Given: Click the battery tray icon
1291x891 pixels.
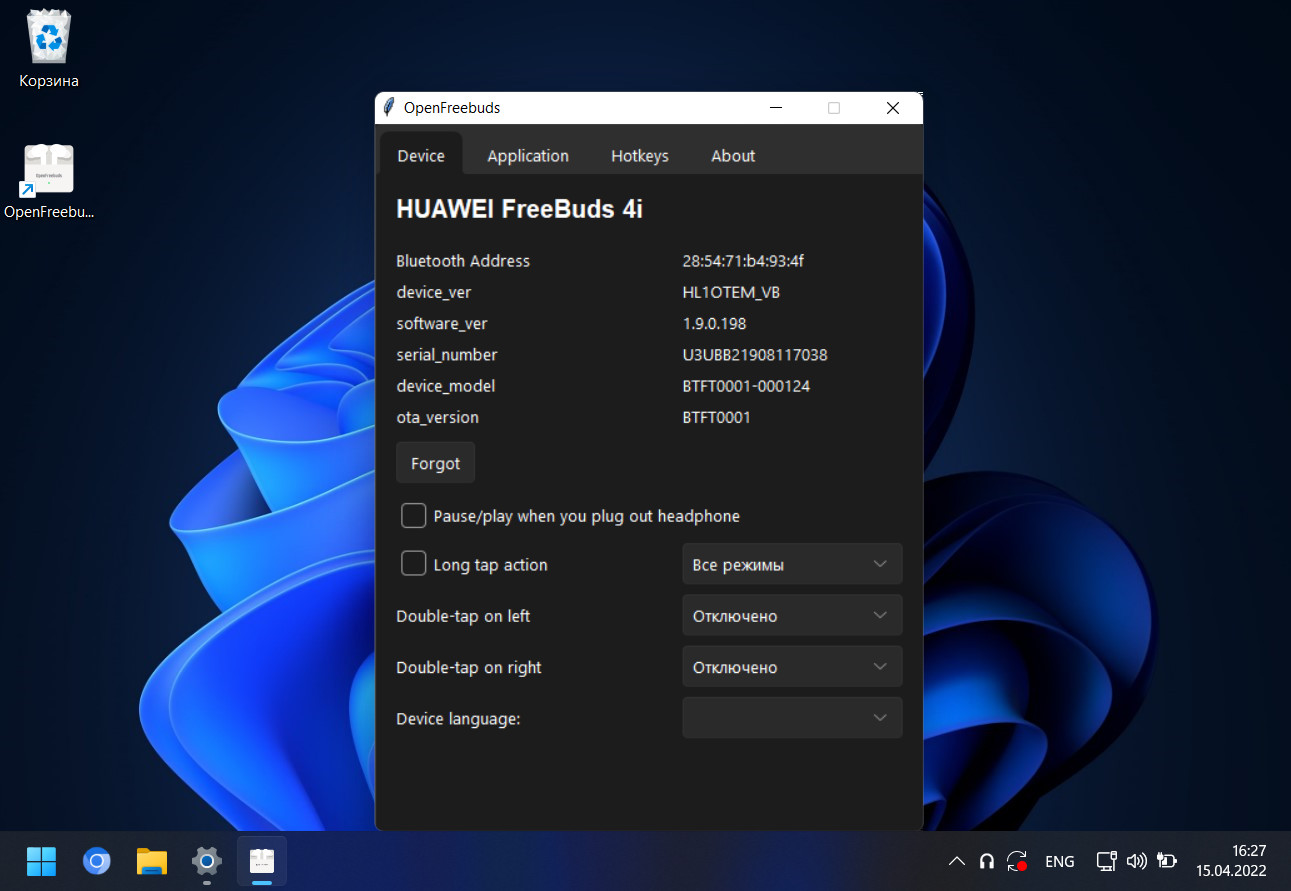Looking at the screenshot, I should [1167, 861].
